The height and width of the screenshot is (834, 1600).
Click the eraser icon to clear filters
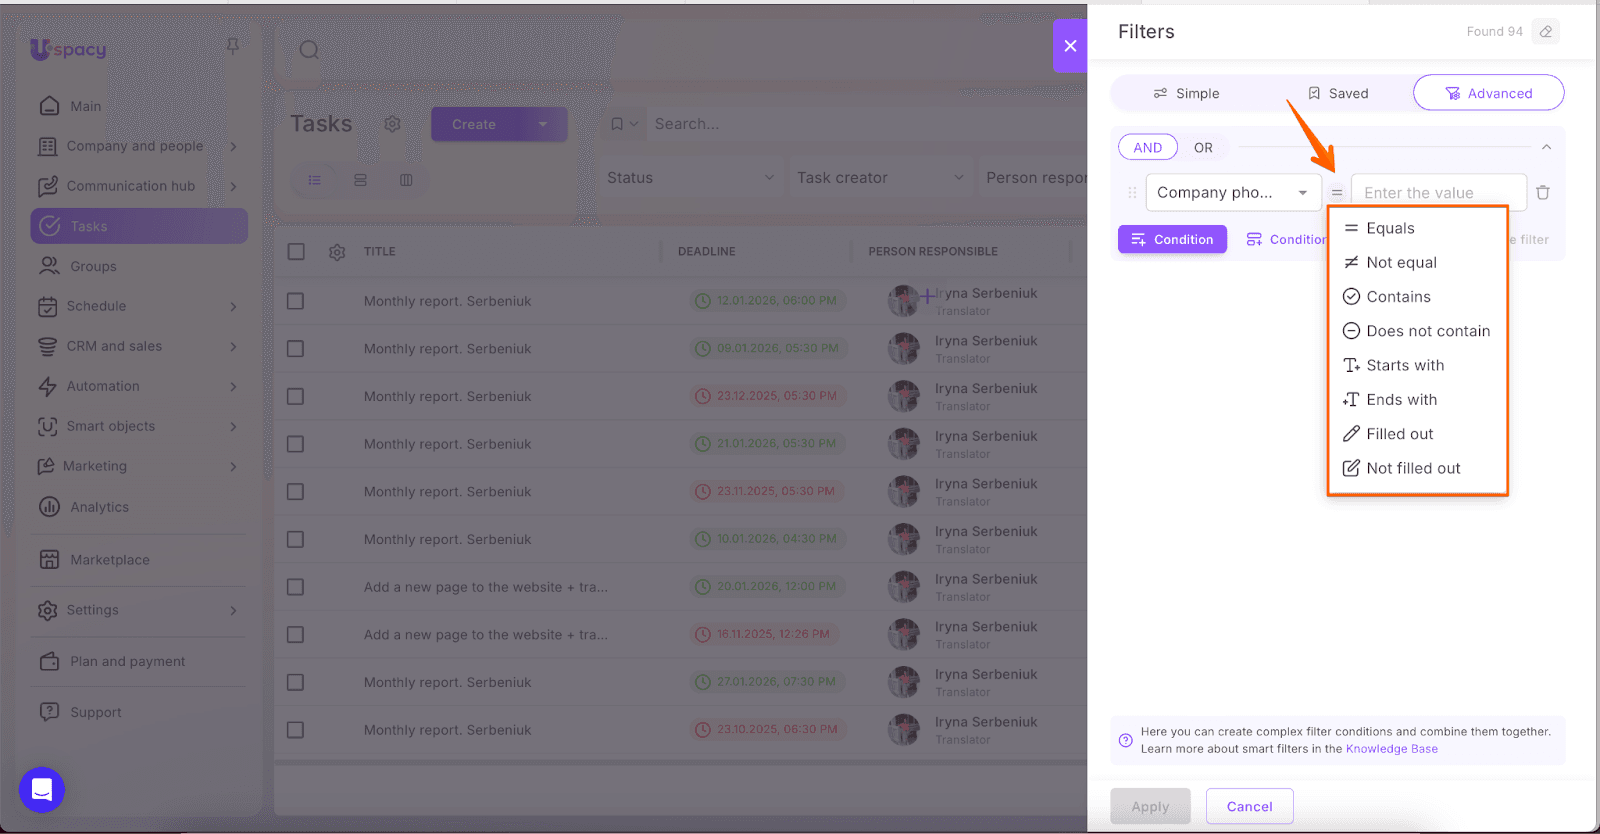point(1545,32)
